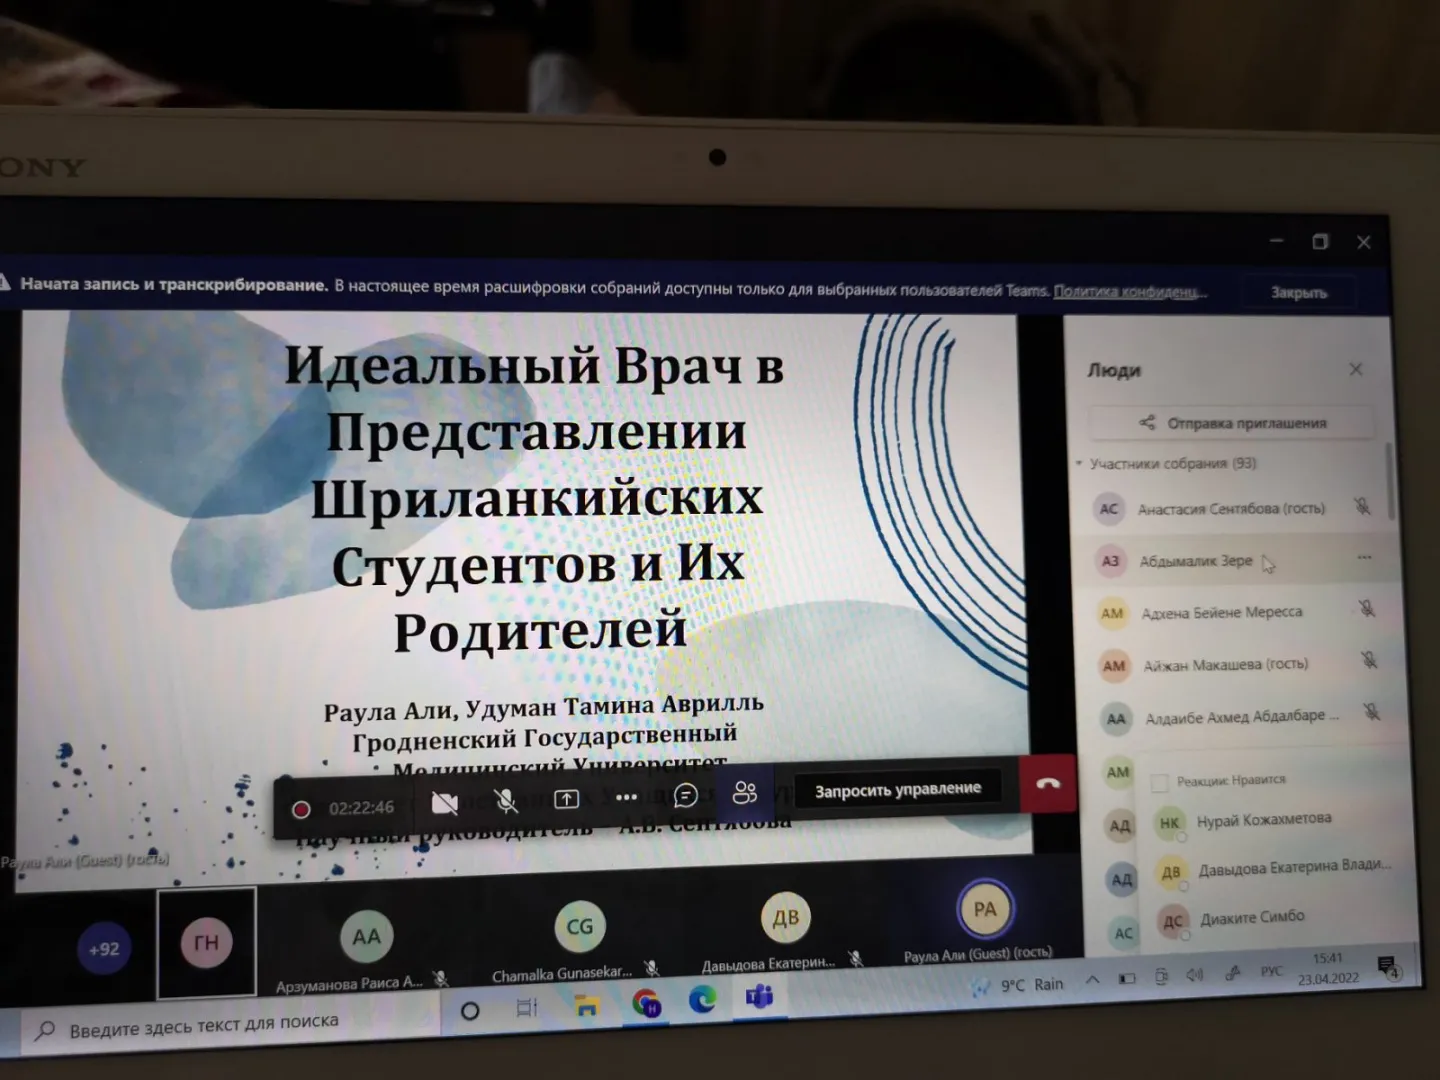Viewport: 1440px width, 1080px height.
Task: Open options ellipsis for Абдымалик Зере
Action: [1365, 558]
